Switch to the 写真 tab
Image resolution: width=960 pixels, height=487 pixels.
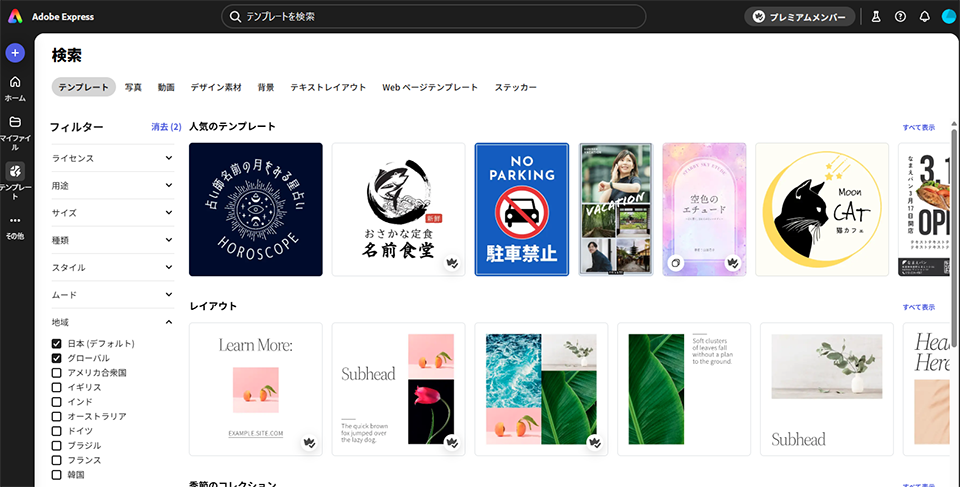[133, 88]
